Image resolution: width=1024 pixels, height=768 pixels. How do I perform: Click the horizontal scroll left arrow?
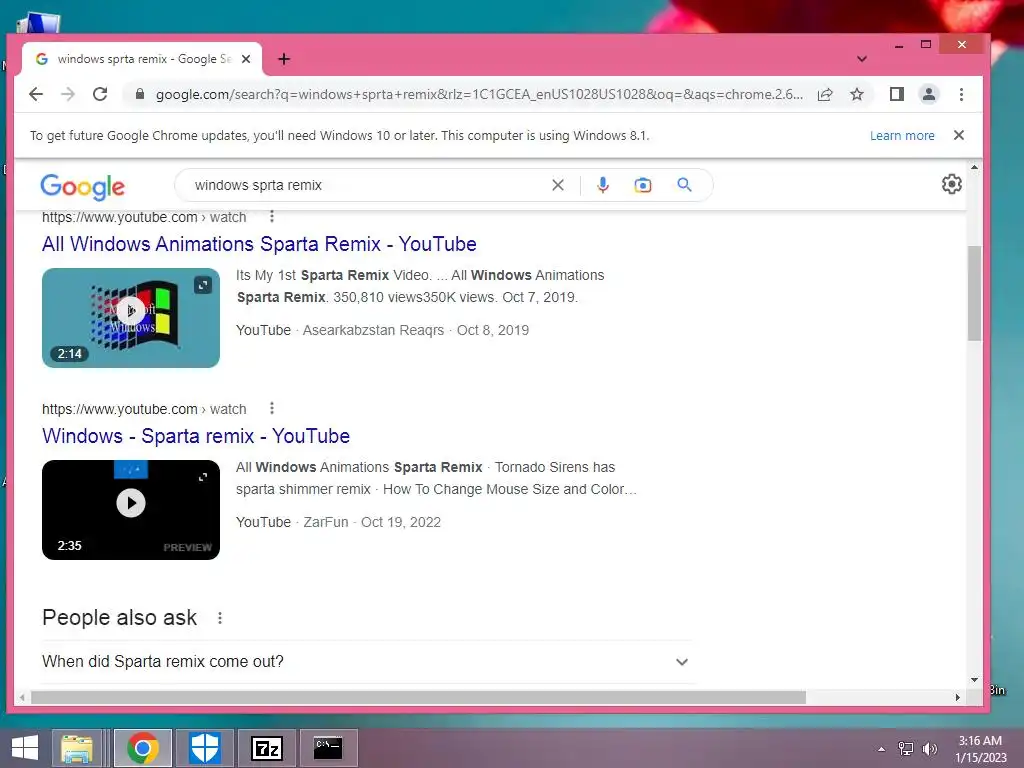[x=22, y=697]
